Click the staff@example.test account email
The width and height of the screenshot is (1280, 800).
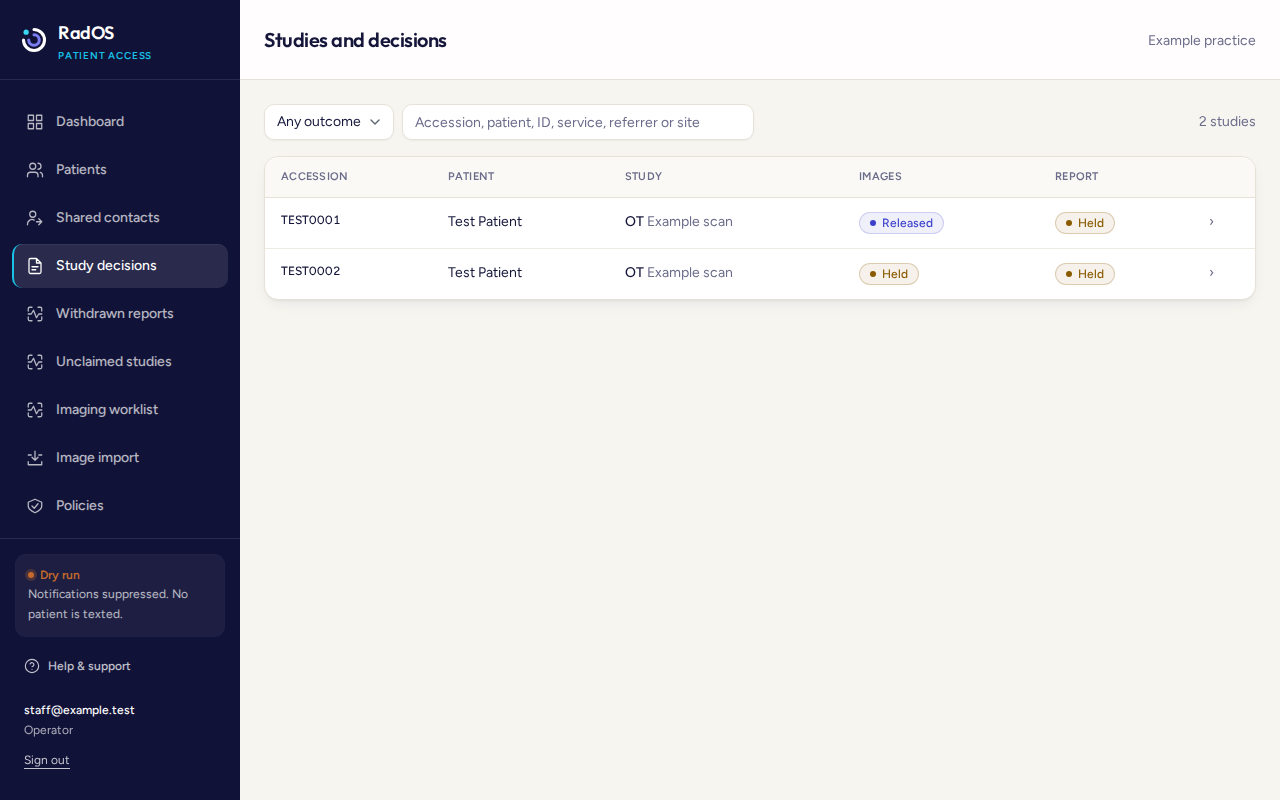[x=79, y=710]
